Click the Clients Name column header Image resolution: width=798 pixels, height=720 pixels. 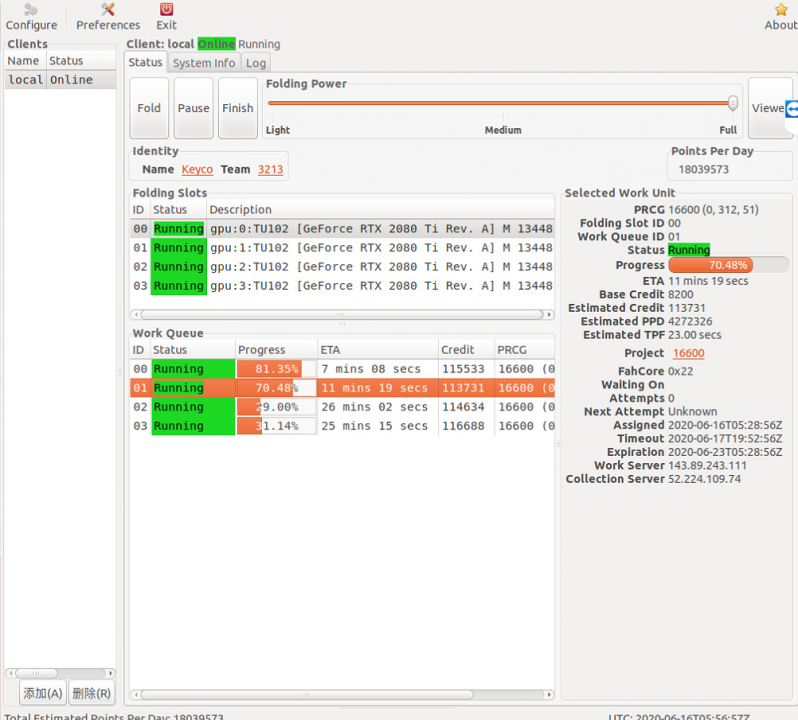26,61
